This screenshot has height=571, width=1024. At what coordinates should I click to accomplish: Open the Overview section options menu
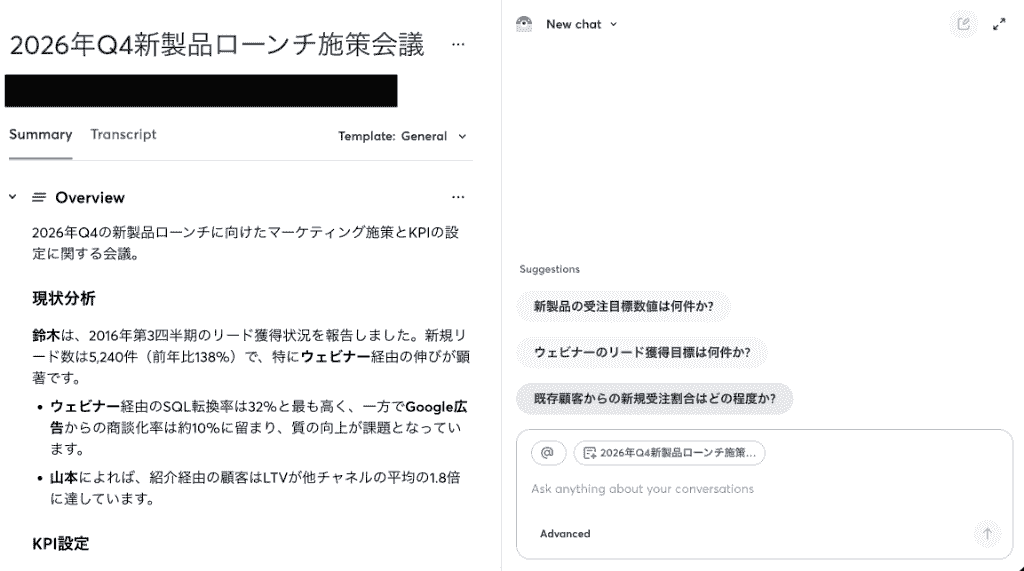click(x=458, y=197)
